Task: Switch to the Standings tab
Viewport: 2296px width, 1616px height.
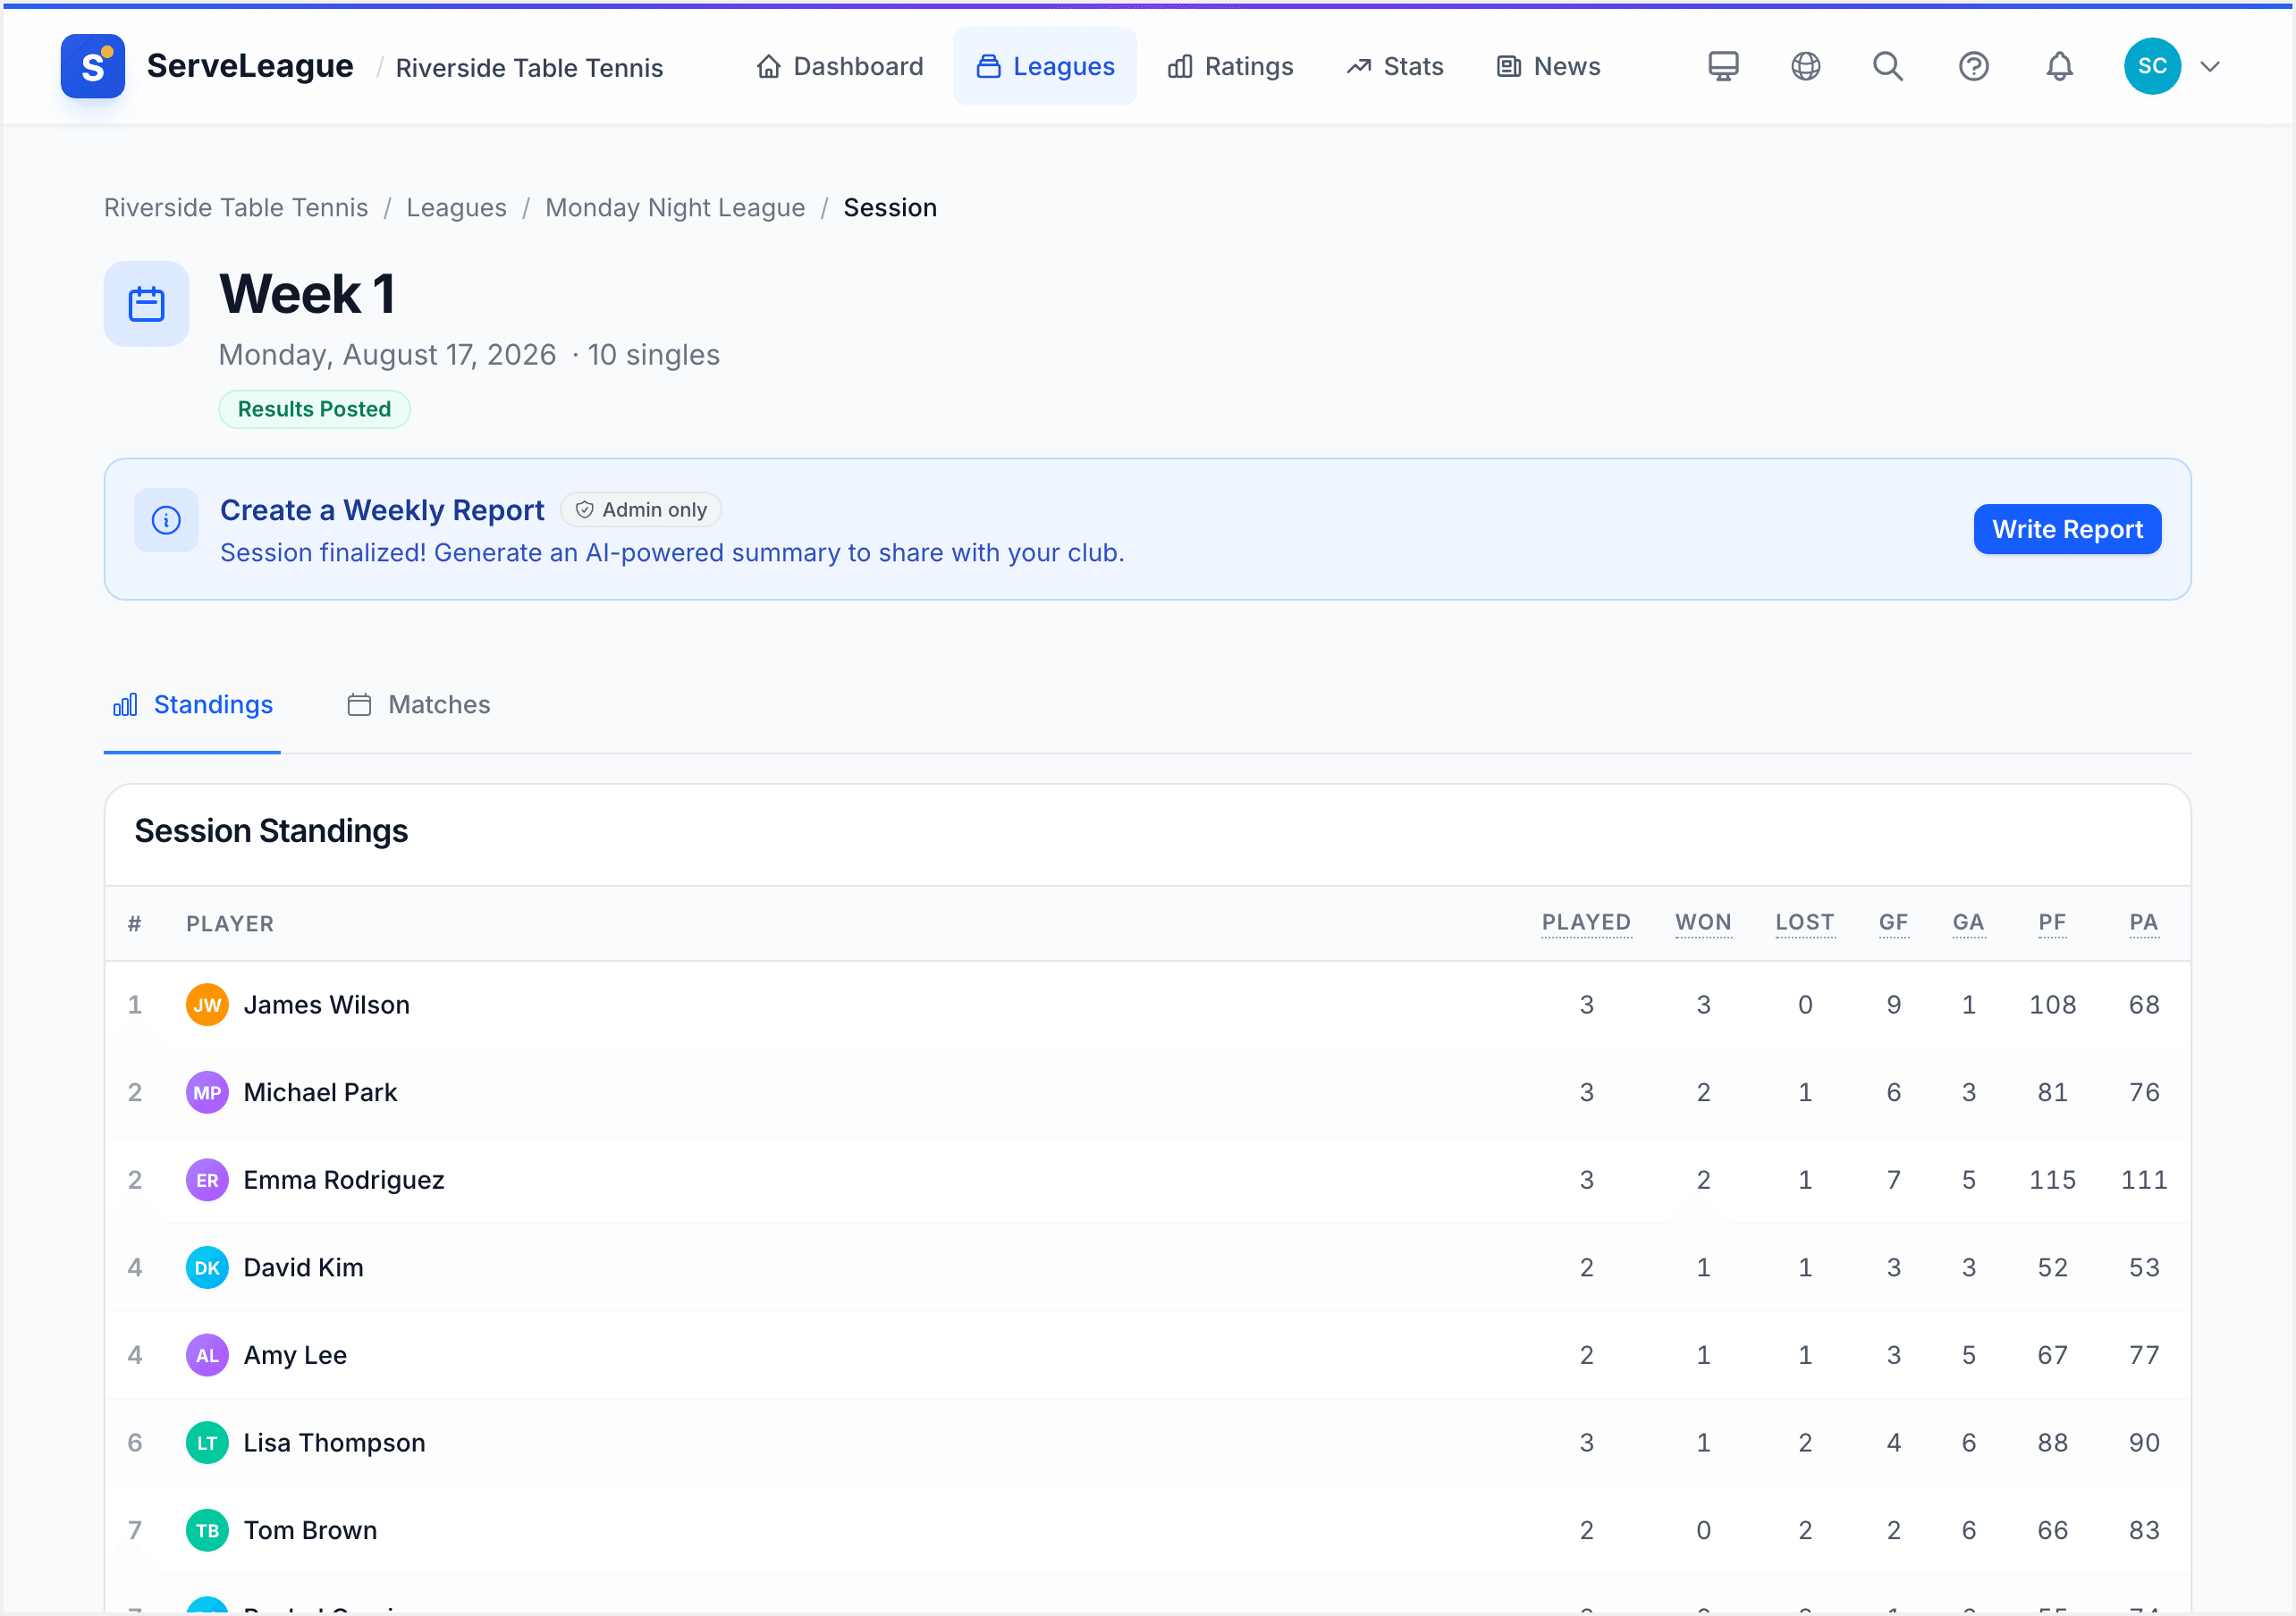Action: [x=192, y=705]
